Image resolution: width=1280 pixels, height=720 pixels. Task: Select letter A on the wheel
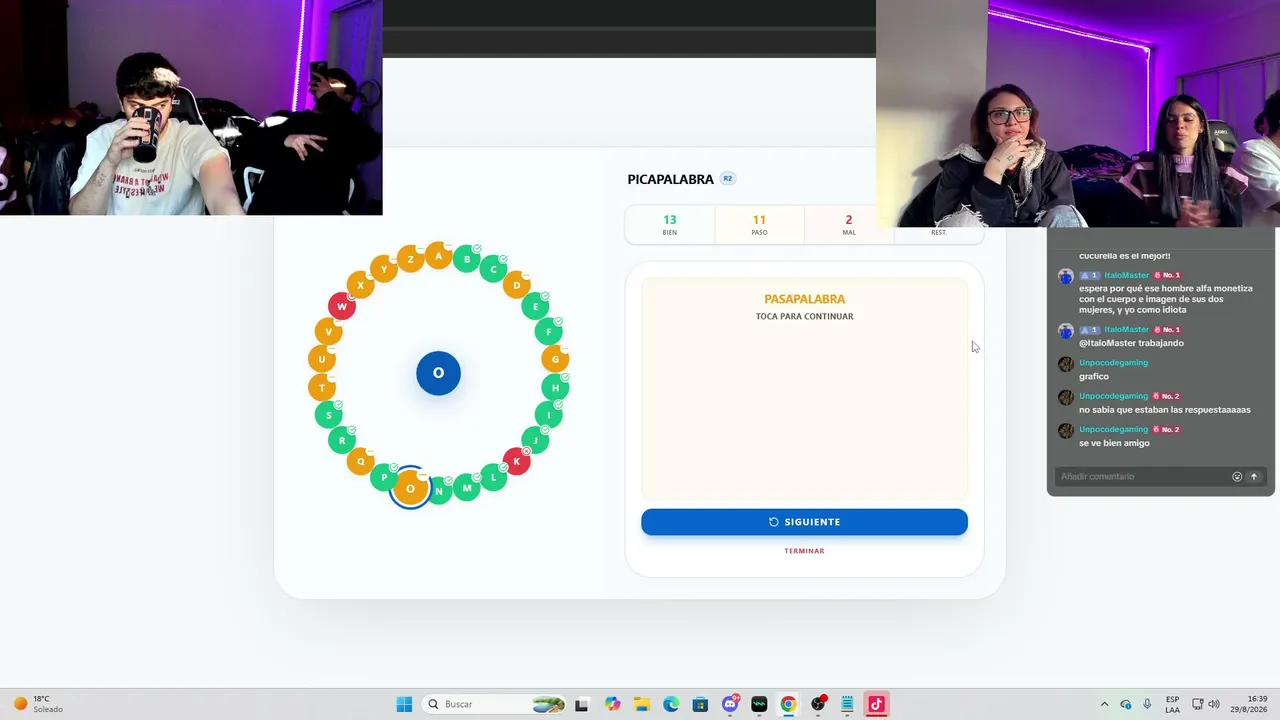pyautogui.click(x=438, y=256)
